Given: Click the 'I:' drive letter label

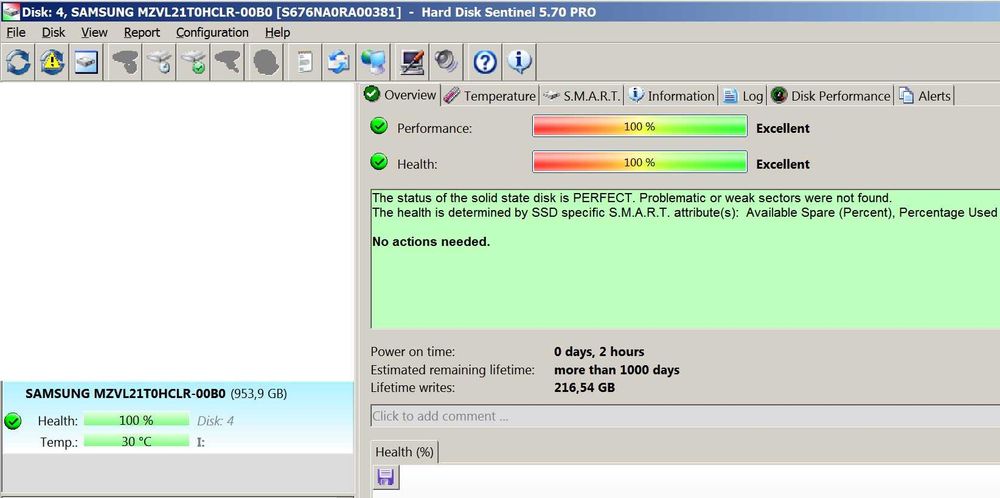Looking at the screenshot, I should point(200,442).
